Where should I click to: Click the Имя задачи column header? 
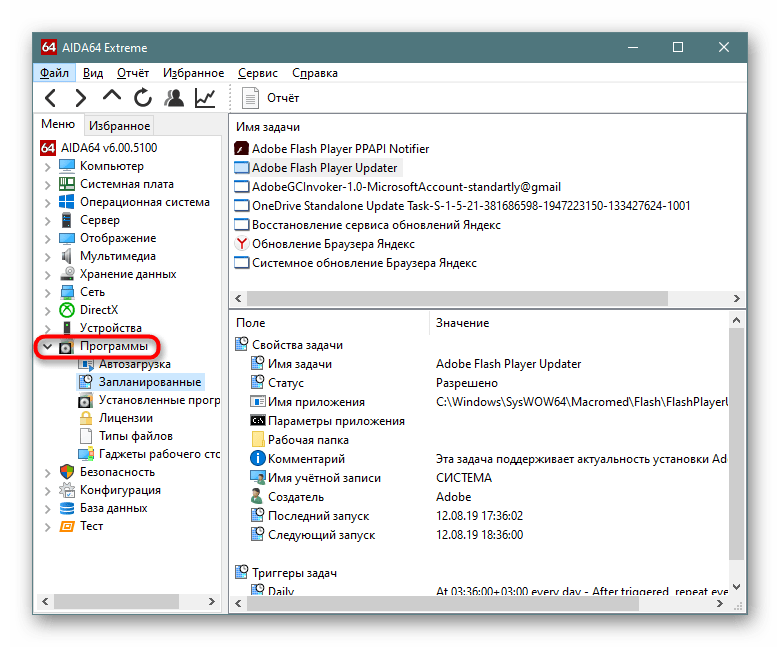pyautogui.click(x=268, y=127)
